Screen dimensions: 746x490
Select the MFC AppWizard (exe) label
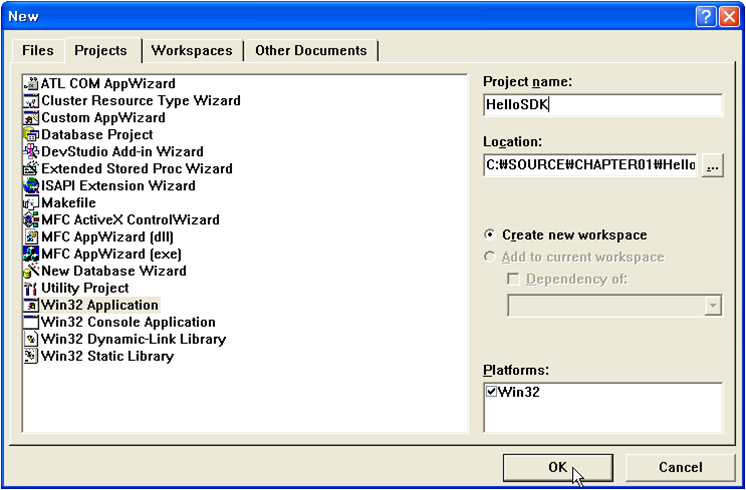tap(111, 254)
